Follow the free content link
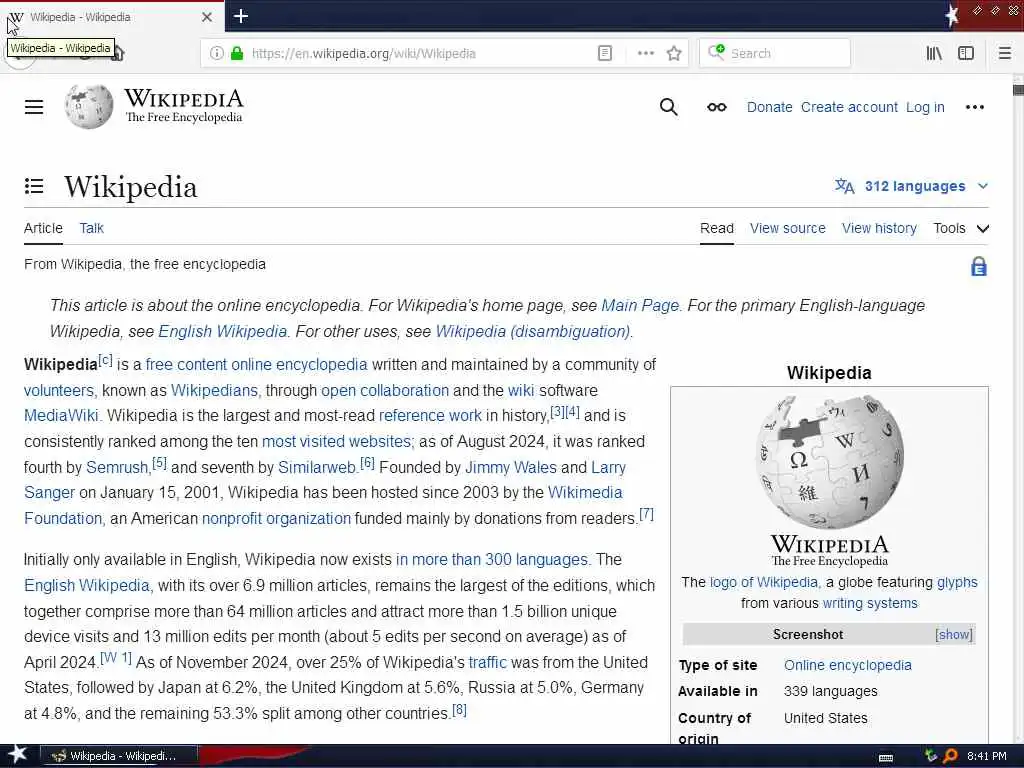Viewport: 1024px width, 768px height. 185,364
